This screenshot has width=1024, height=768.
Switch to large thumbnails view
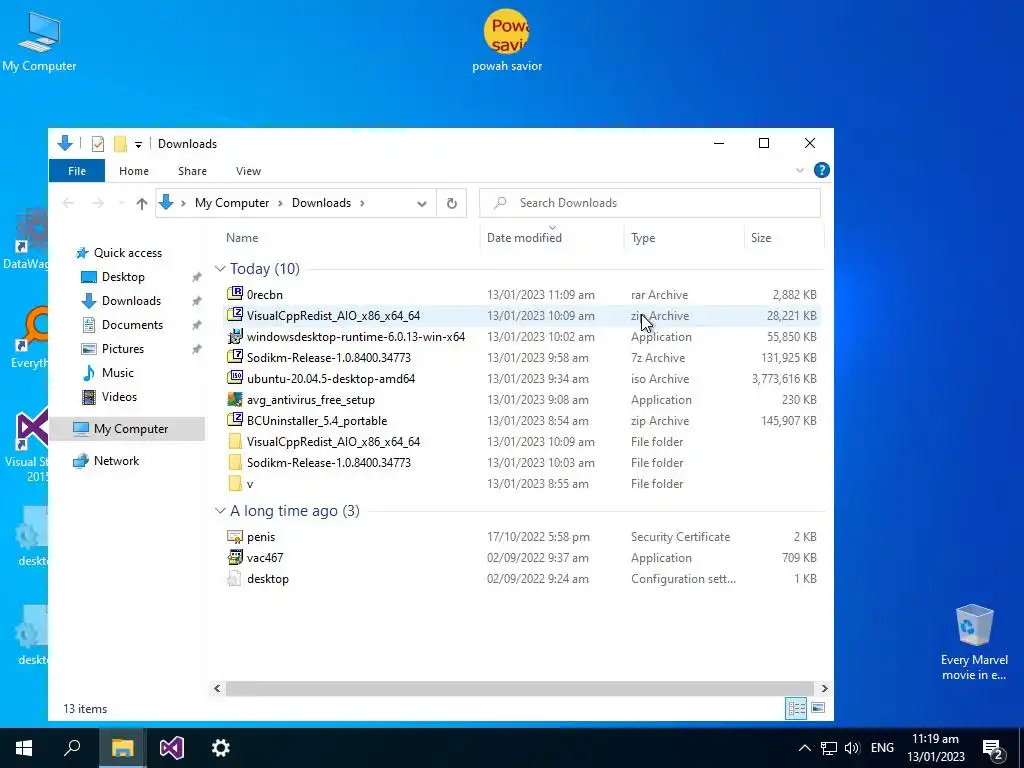click(818, 708)
